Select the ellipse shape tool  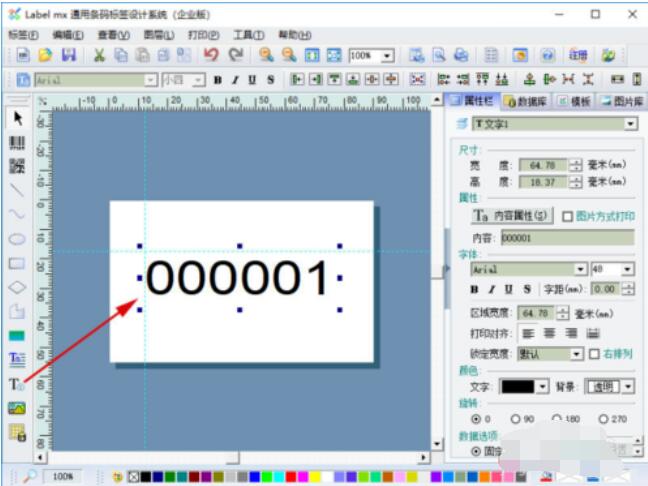[17, 239]
